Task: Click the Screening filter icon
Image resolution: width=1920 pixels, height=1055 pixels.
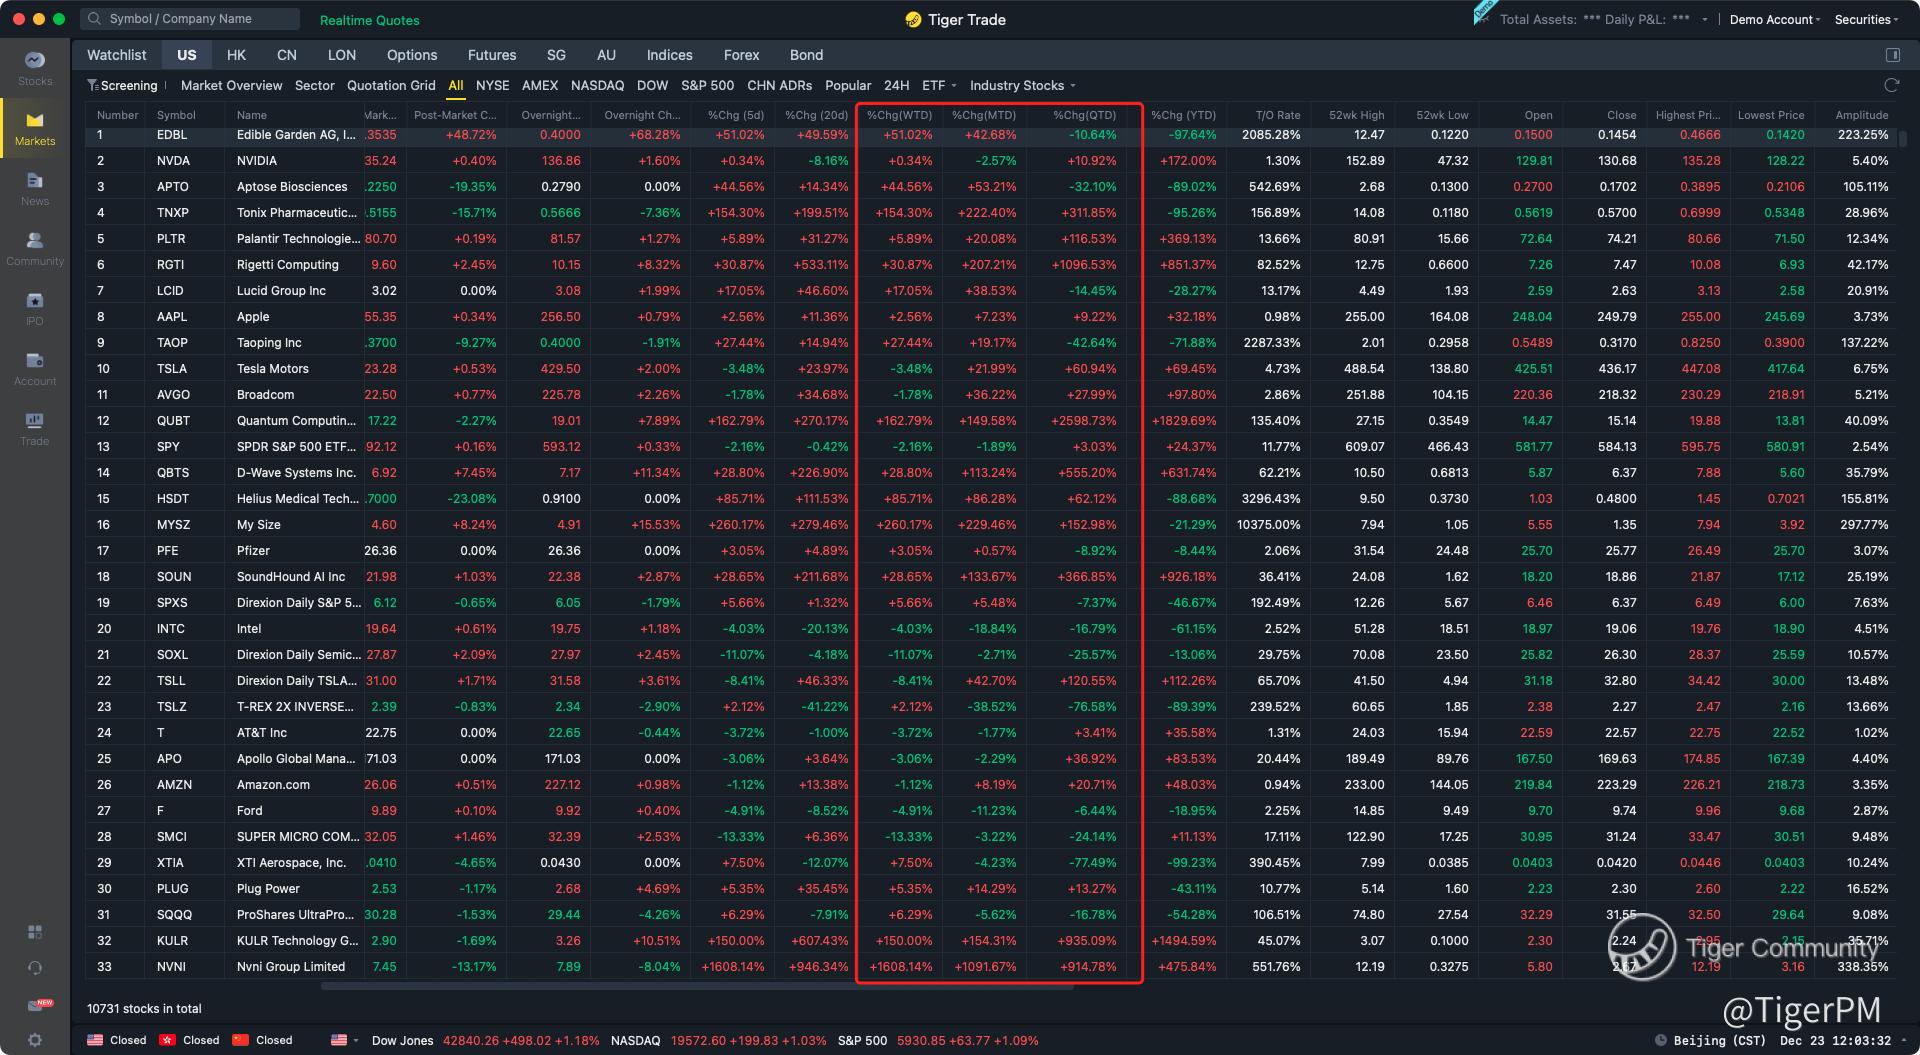Action: coord(92,85)
